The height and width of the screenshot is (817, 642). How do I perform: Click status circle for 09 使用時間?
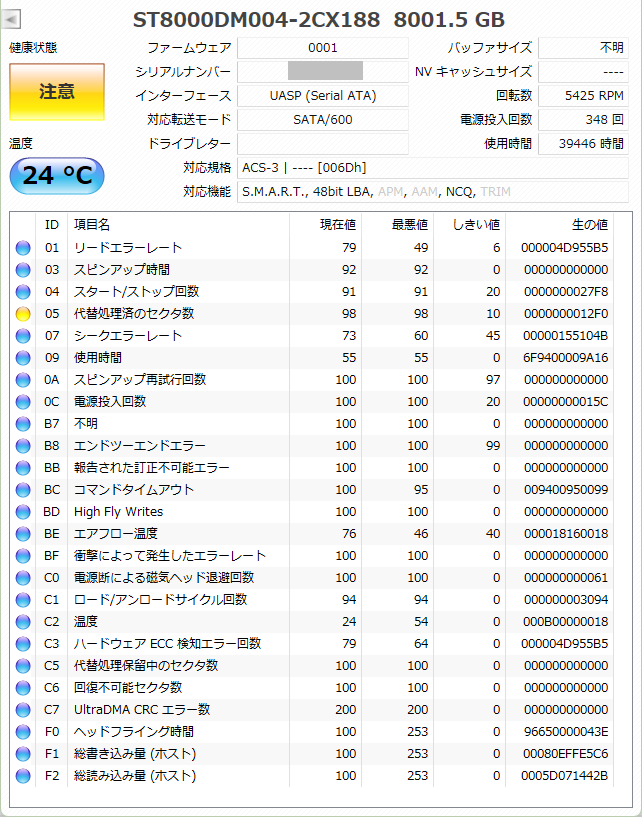(x=23, y=358)
